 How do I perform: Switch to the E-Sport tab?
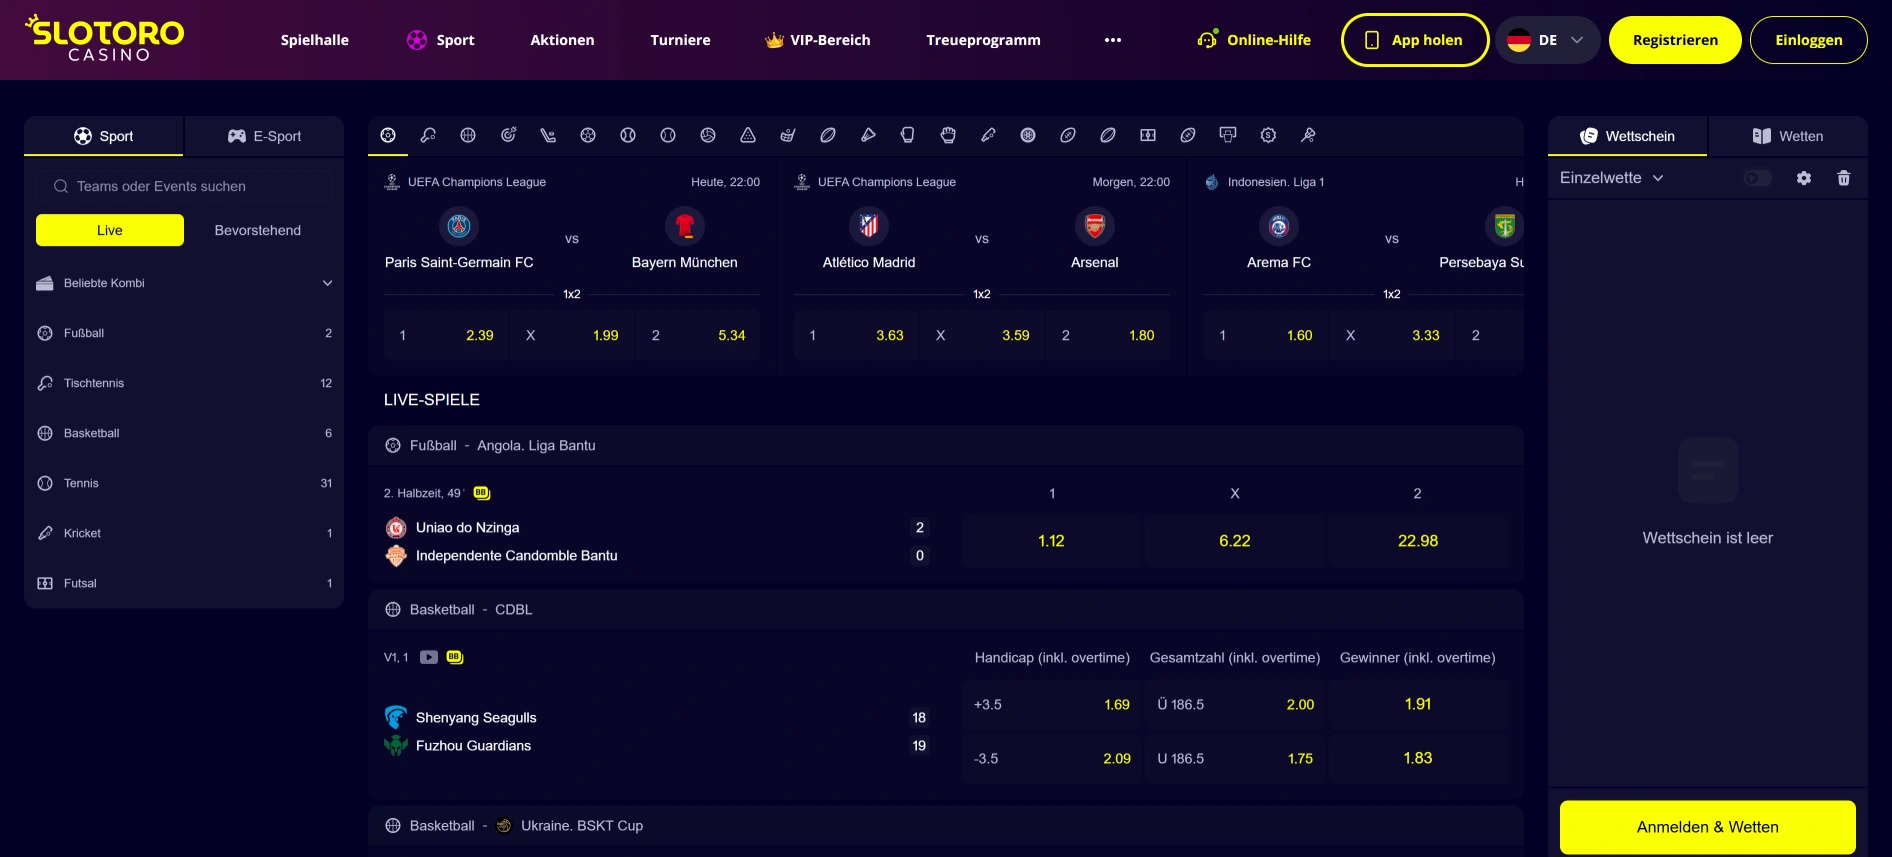tap(264, 136)
